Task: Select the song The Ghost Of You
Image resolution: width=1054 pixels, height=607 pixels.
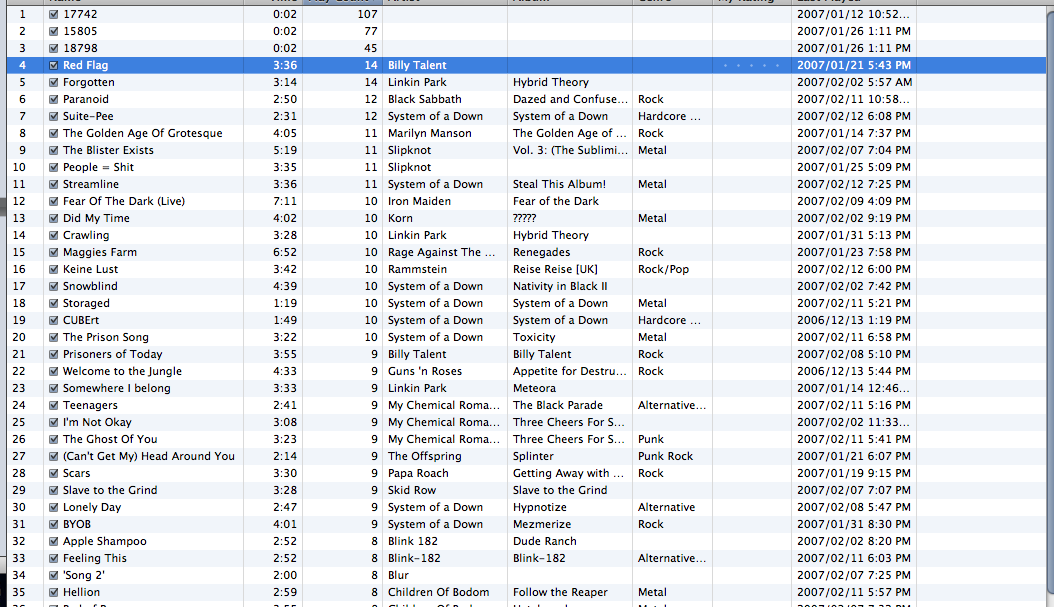Action: [110, 439]
